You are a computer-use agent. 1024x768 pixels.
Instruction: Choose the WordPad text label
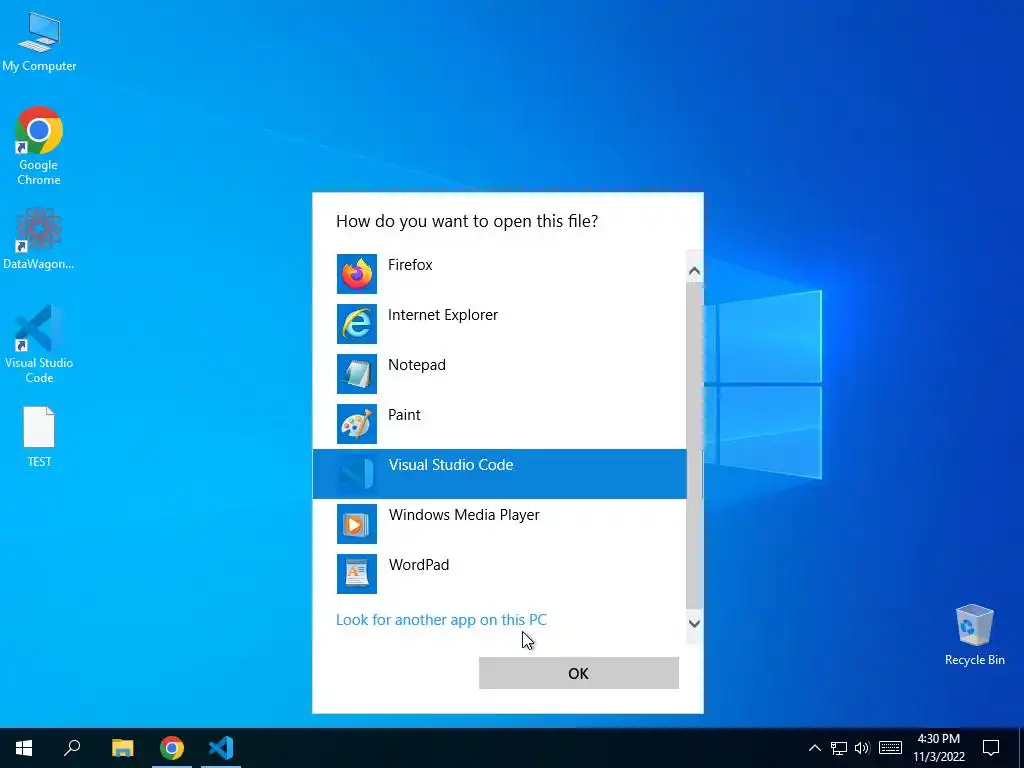click(419, 565)
